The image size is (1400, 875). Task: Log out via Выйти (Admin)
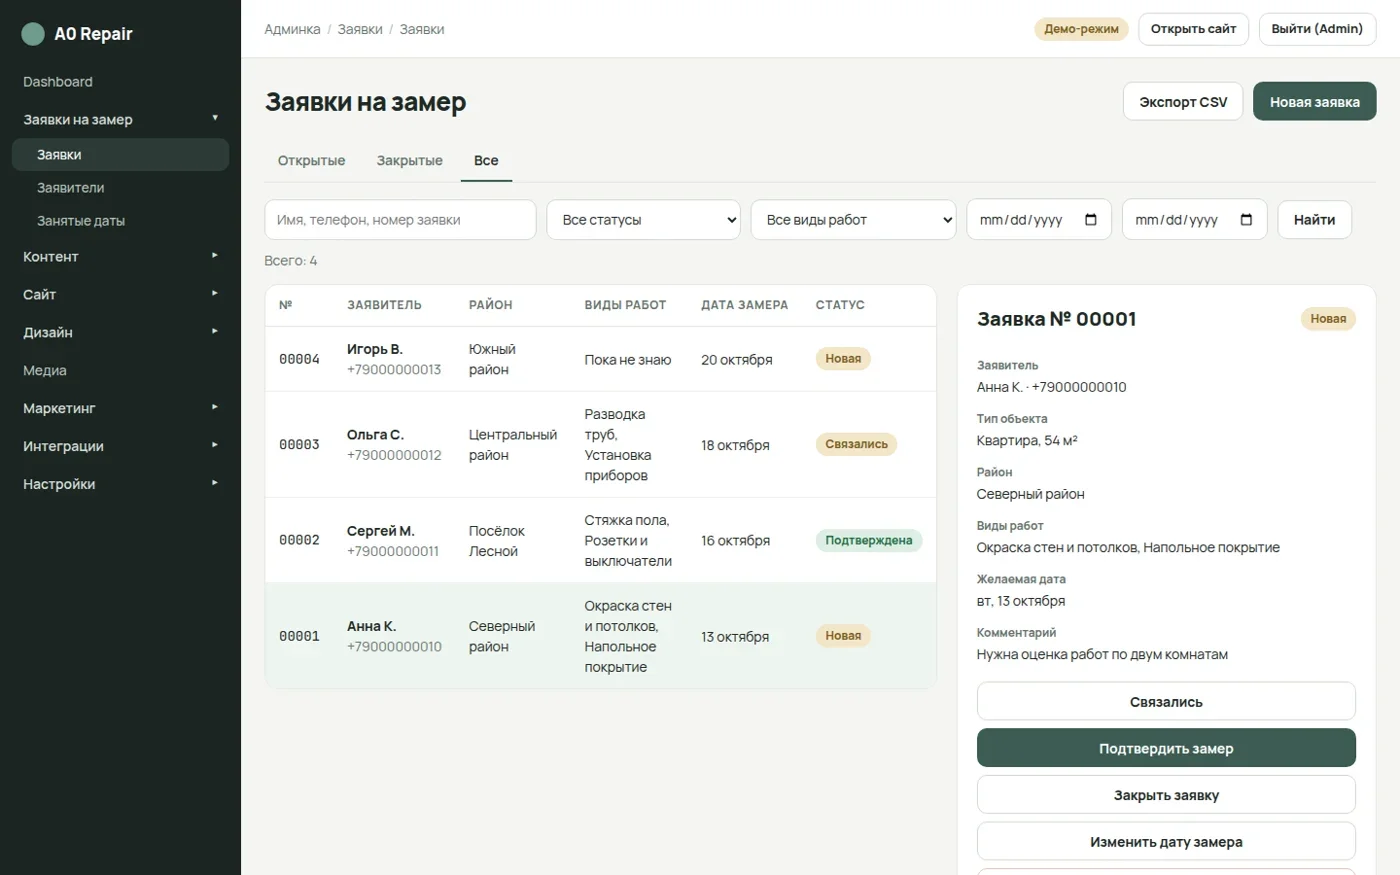(1317, 29)
